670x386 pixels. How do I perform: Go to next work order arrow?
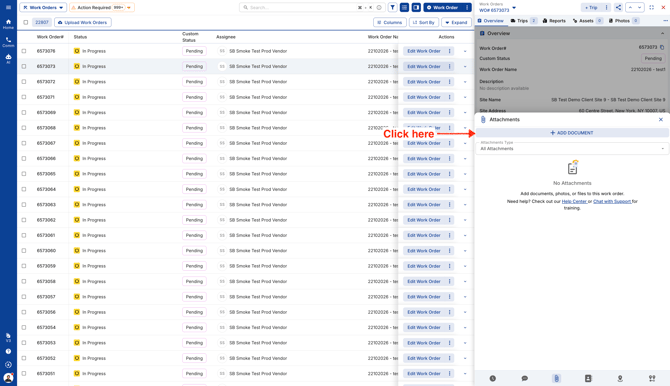click(639, 7)
